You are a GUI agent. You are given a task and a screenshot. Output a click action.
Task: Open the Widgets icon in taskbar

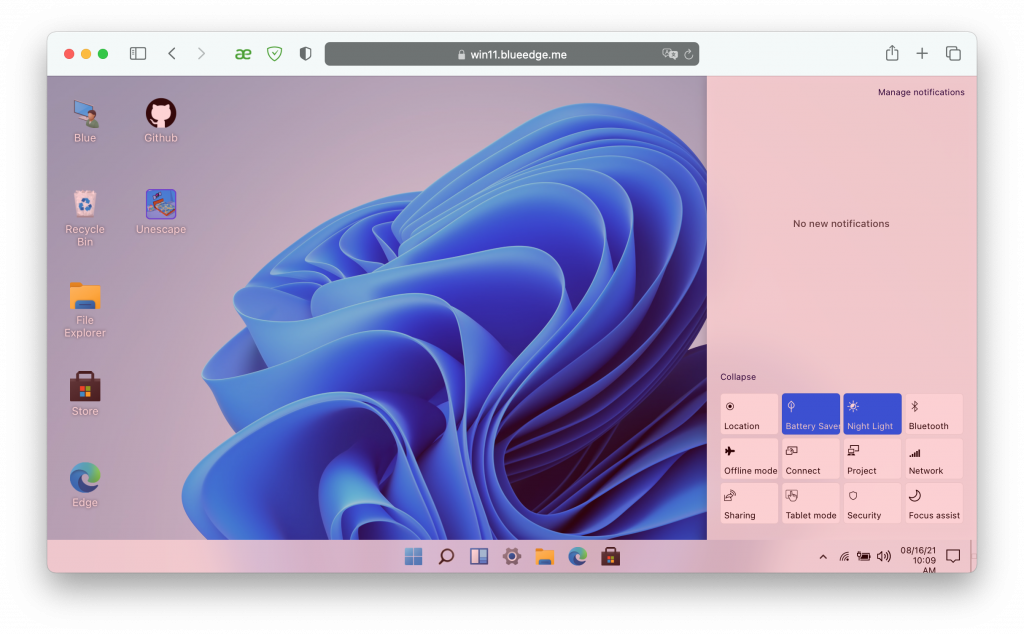(x=479, y=557)
